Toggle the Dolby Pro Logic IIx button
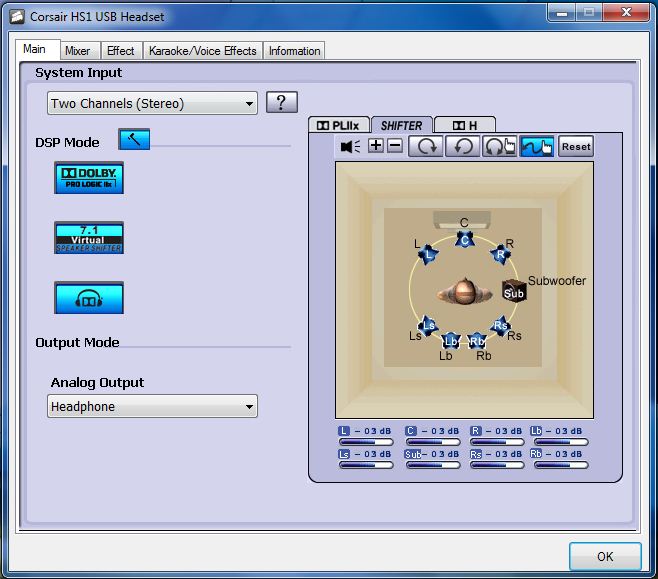 point(89,178)
